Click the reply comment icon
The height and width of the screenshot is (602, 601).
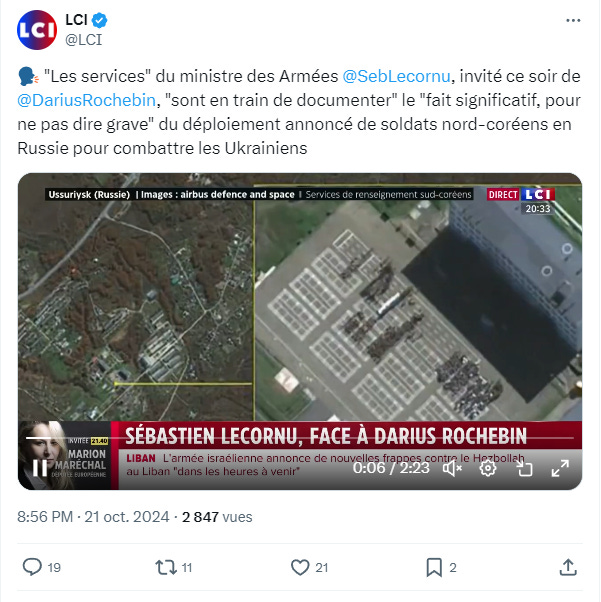[32, 567]
